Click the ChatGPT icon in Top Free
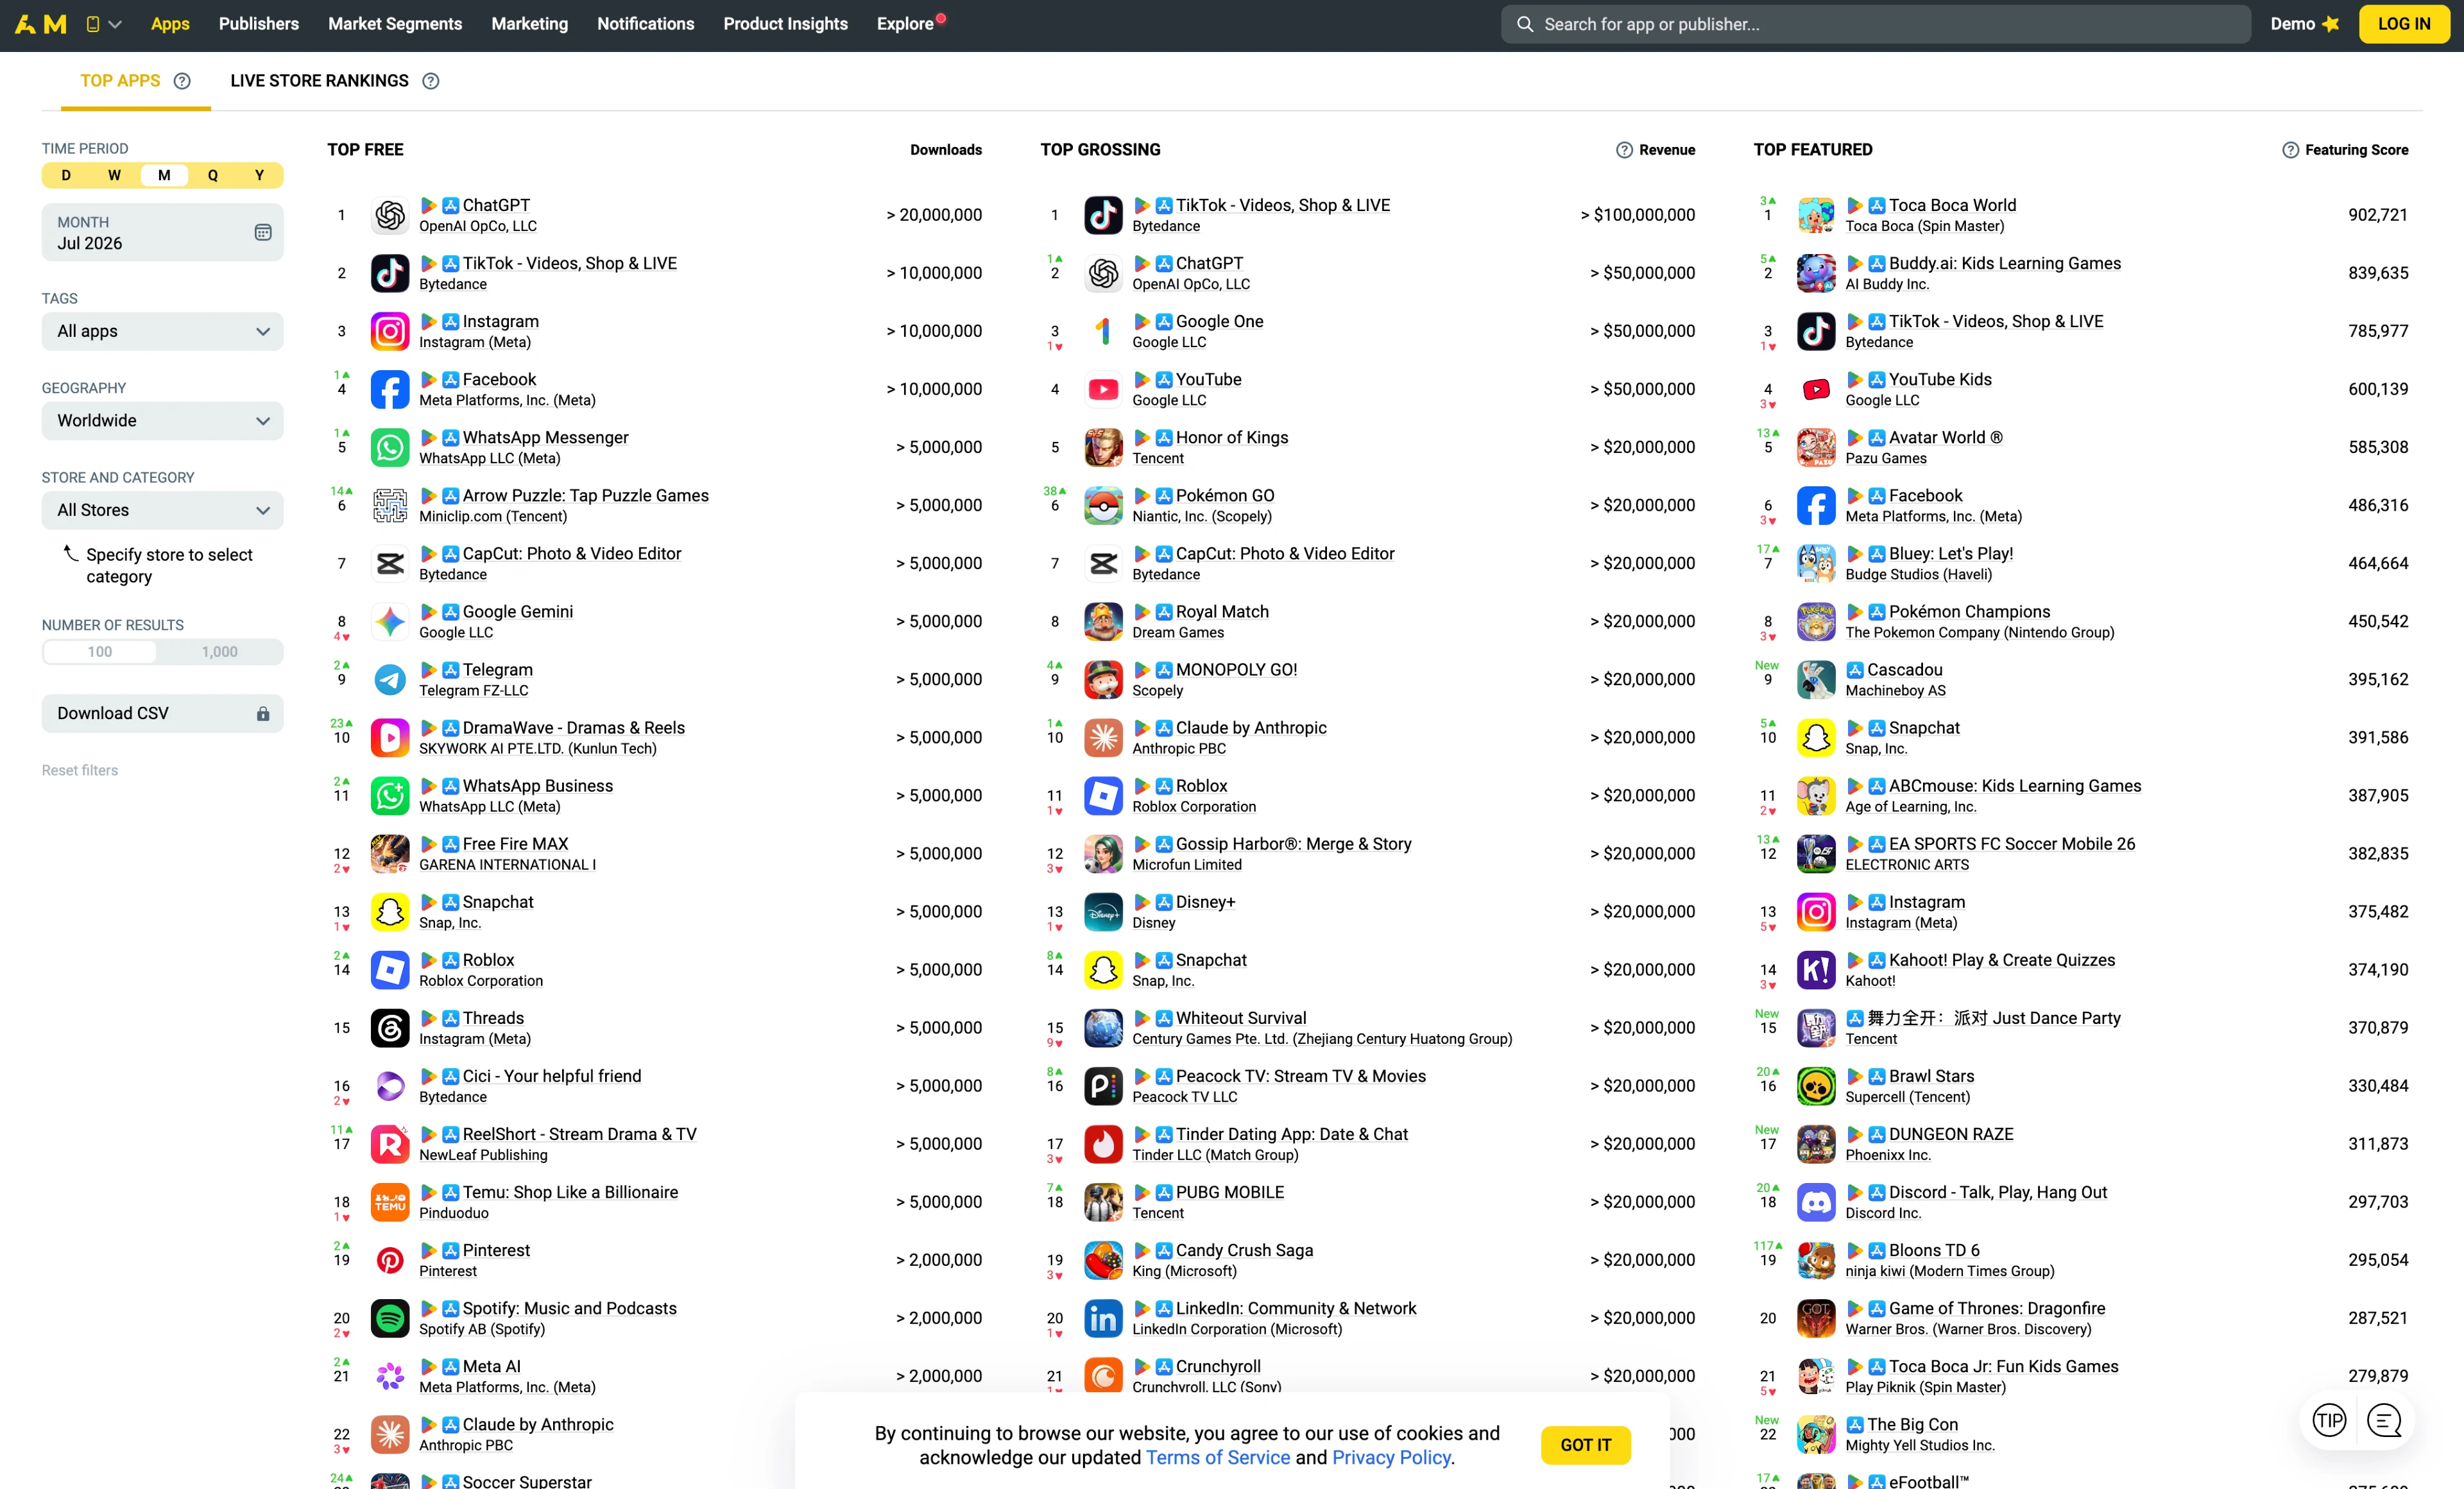This screenshot has height=1489, width=2464. [390, 215]
